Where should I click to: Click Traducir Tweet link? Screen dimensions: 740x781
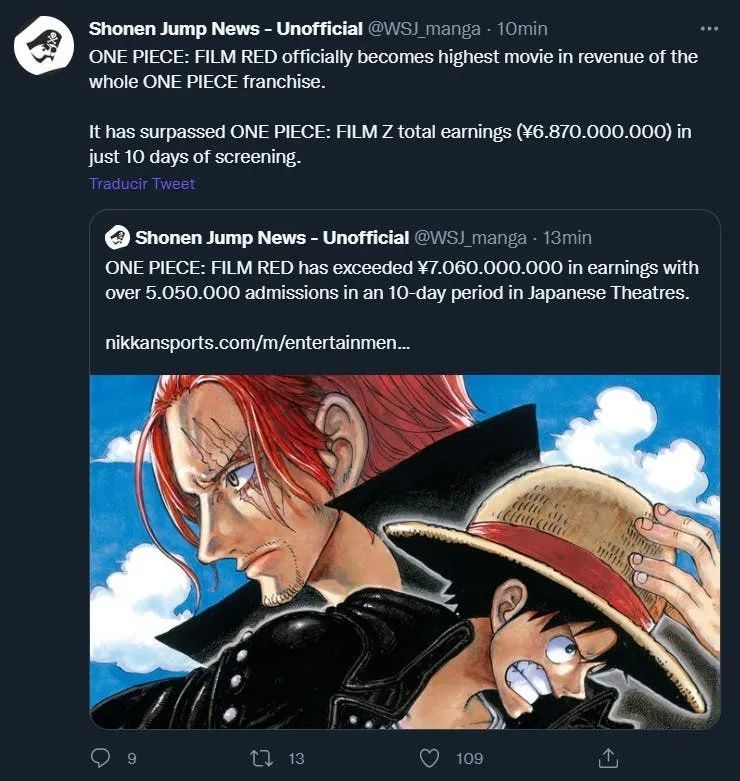[x=142, y=184]
